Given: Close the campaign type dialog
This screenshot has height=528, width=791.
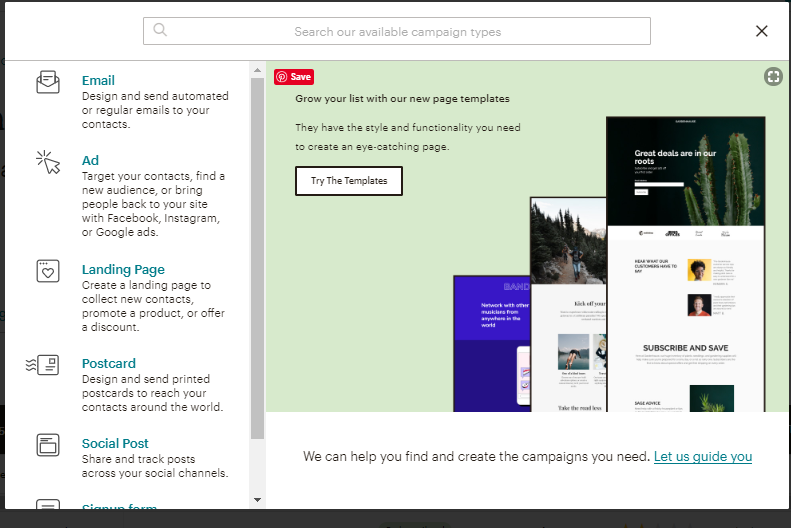Looking at the screenshot, I should coord(762,31).
